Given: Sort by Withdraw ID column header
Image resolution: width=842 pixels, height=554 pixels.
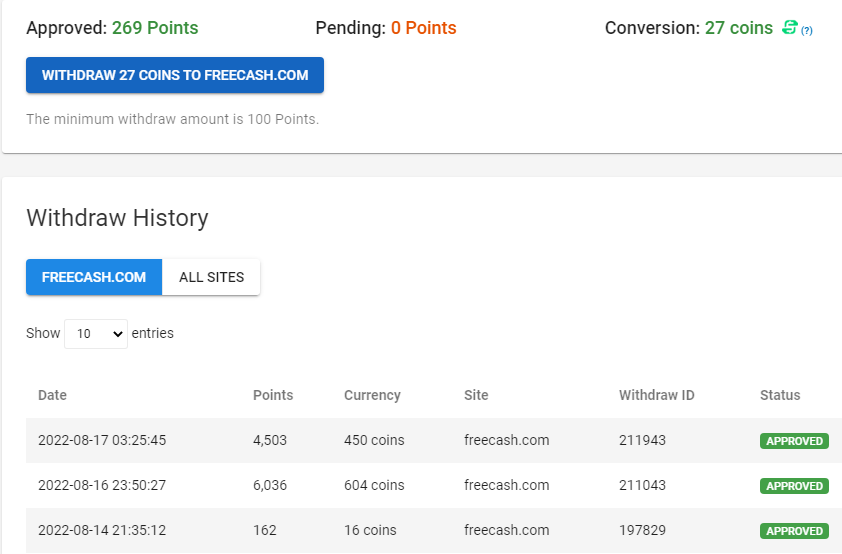Looking at the screenshot, I should pyautogui.click(x=656, y=395).
